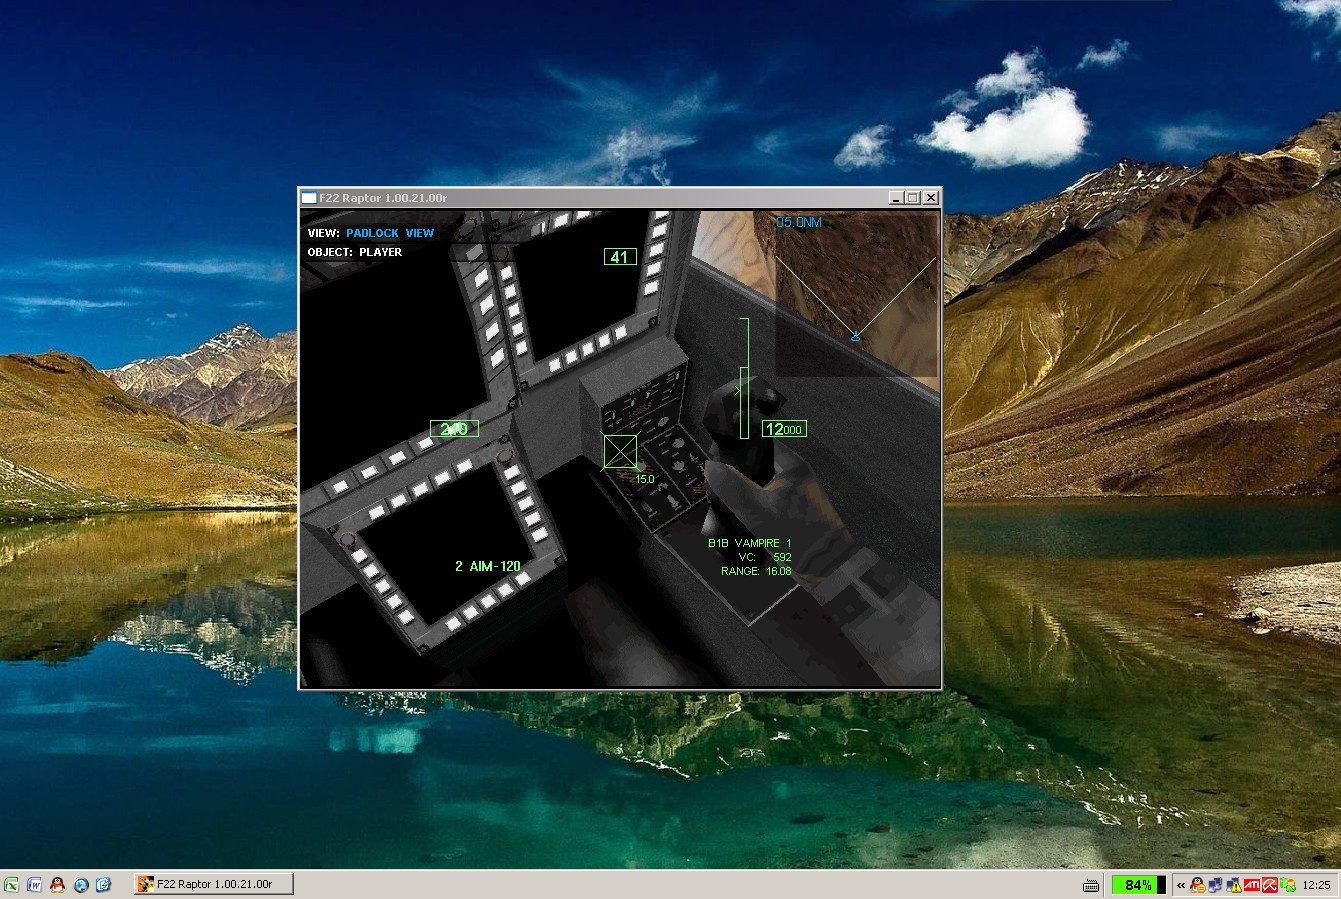Maximize the F22 Raptor window

912,198
